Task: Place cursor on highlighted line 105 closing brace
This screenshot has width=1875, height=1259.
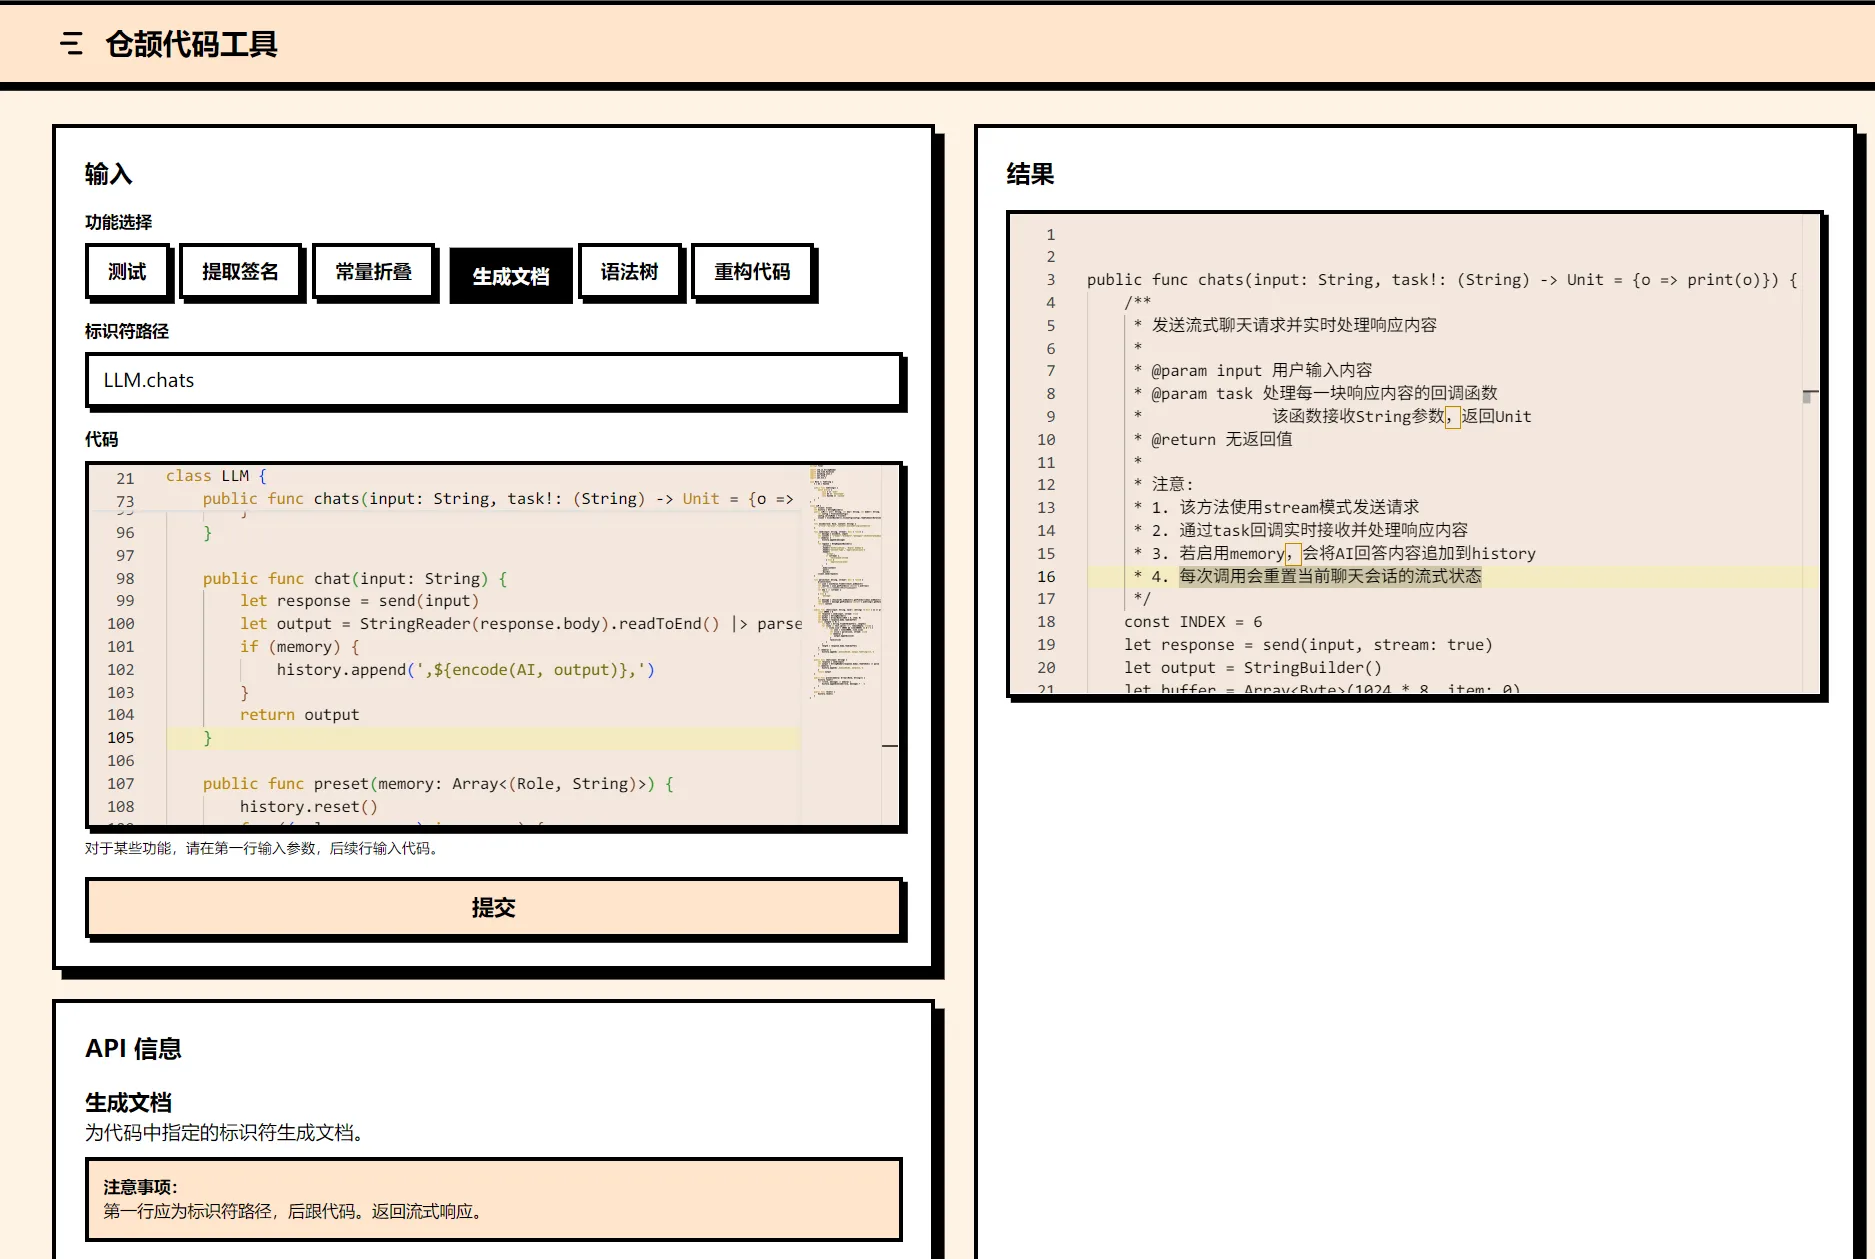Action: coord(209,738)
